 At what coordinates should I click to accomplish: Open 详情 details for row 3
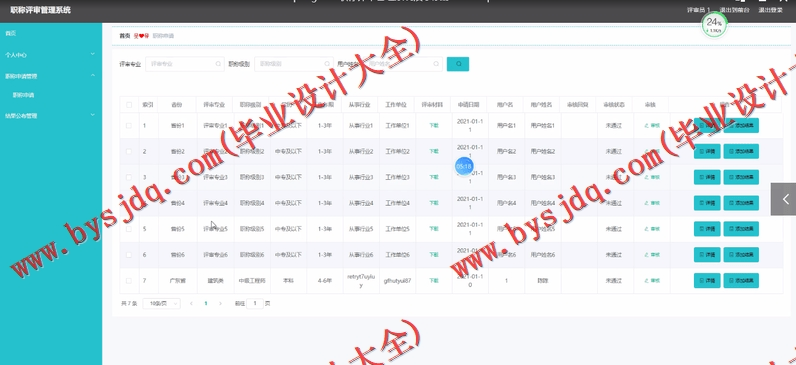pos(707,177)
